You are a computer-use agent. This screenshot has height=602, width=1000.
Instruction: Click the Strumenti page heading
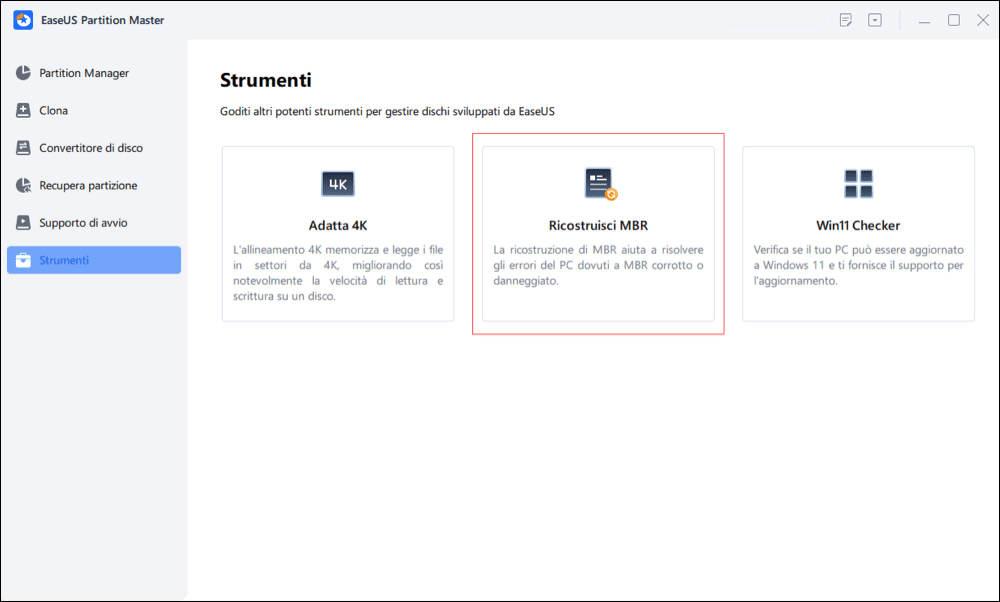[x=266, y=80]
